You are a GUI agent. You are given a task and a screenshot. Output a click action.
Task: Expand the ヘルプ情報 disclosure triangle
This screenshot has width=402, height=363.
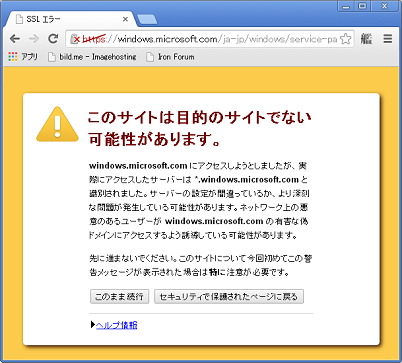coord(93,325)
